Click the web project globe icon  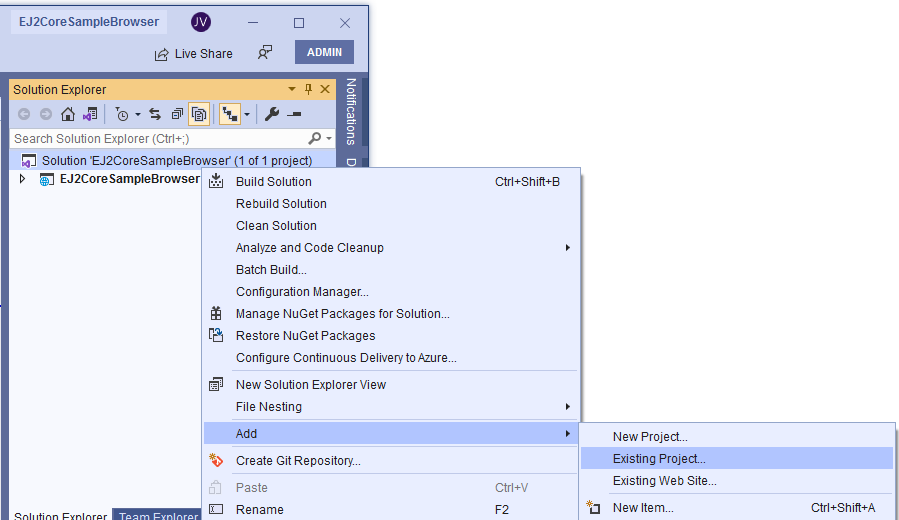click(46, 179)
